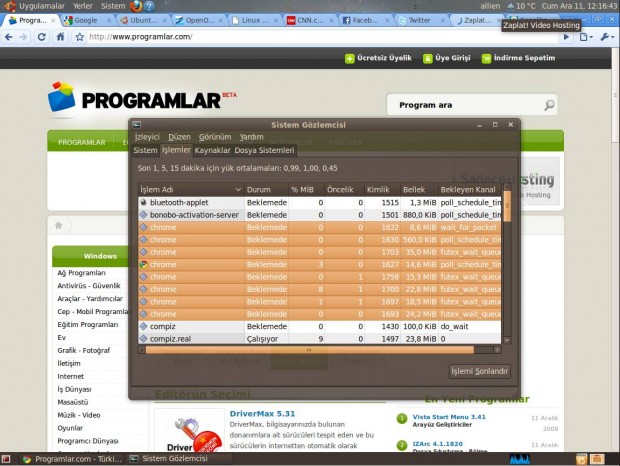620x466 pixels.
Task: Switch to the CNN browser tab
Action: (x=310, y=20)
